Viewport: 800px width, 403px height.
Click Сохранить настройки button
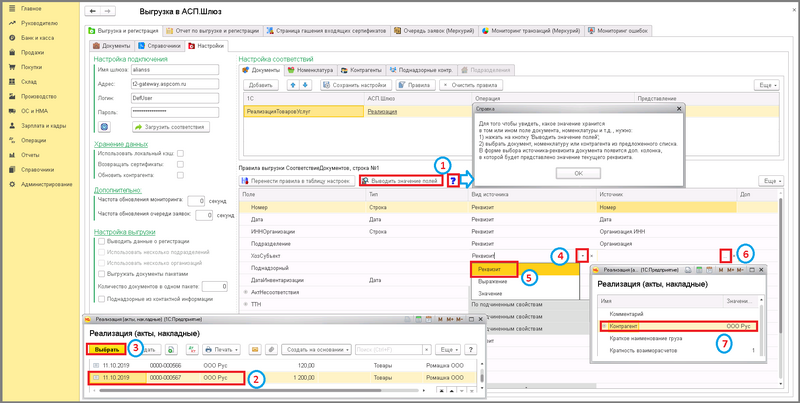(x=356, y=85)
